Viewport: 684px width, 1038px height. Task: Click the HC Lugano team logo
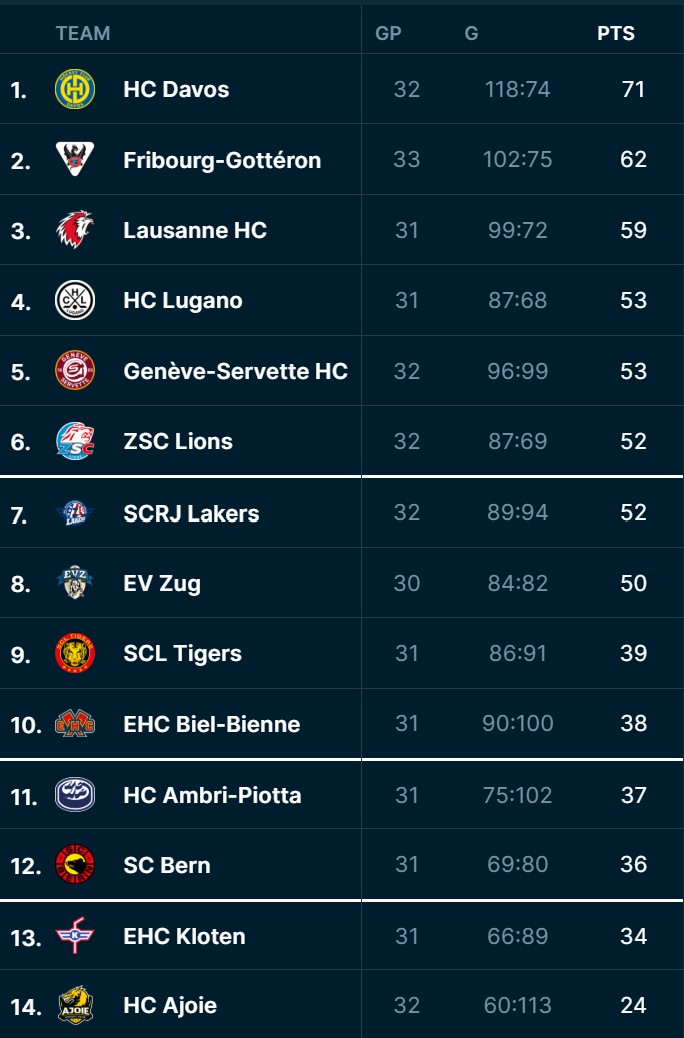point(75,300)
